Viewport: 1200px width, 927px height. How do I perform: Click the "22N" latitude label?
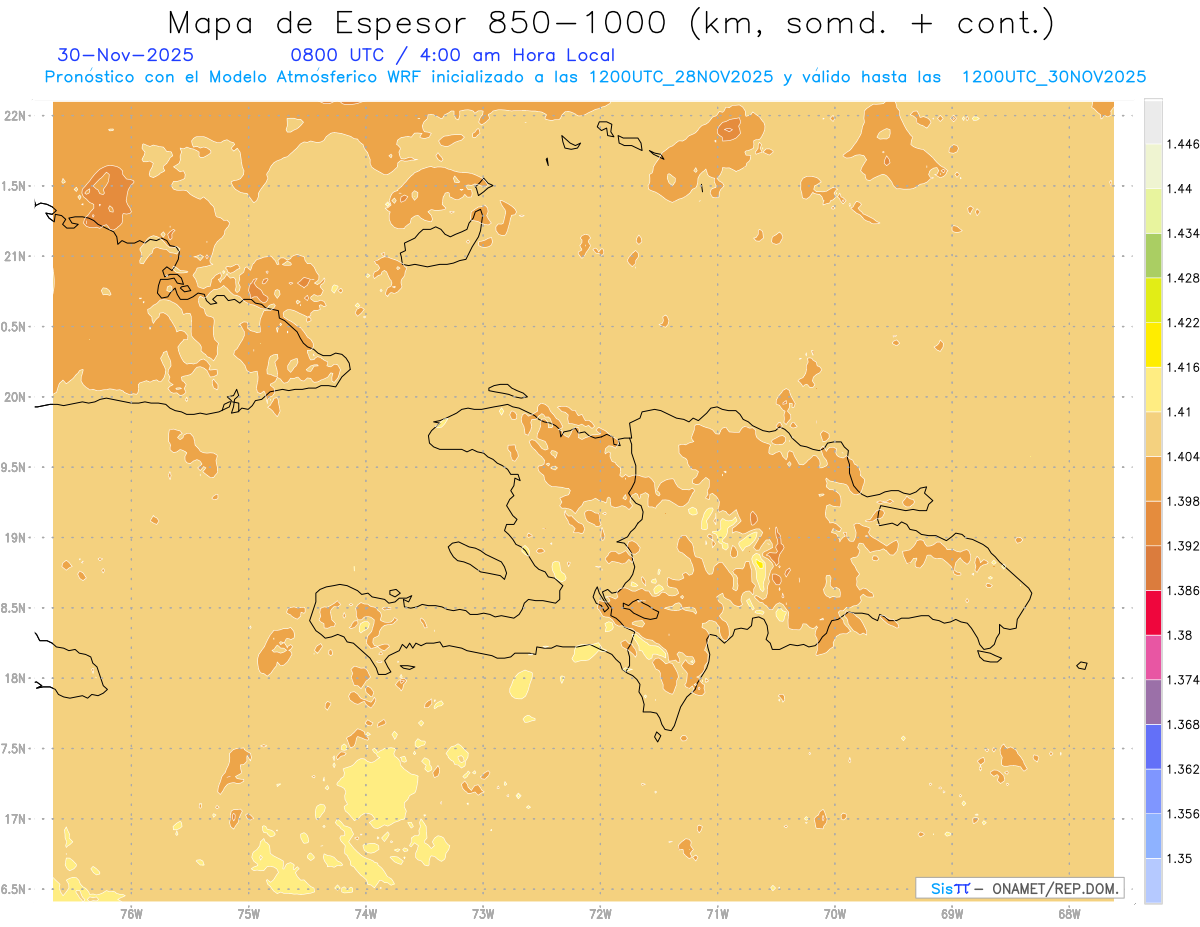click(x=17, y=115)
